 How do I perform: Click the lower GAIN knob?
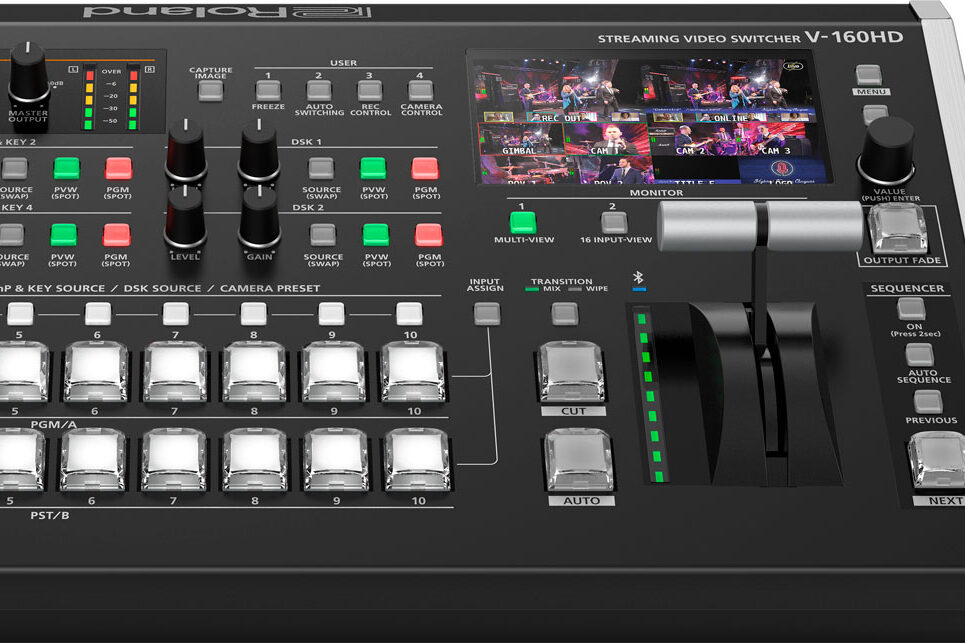click(260, 218)
